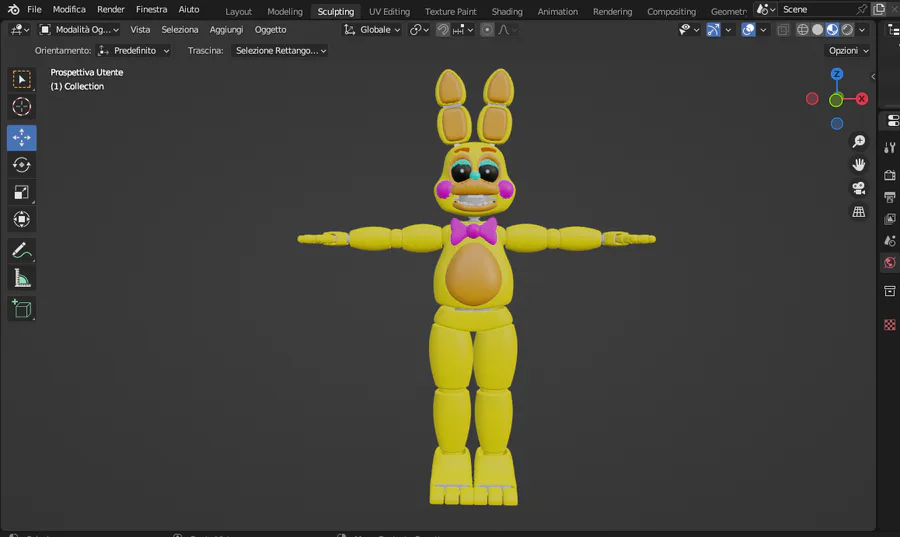Open the Finestra menu
This screenshot has height=537, width=900.
[152, 9]
